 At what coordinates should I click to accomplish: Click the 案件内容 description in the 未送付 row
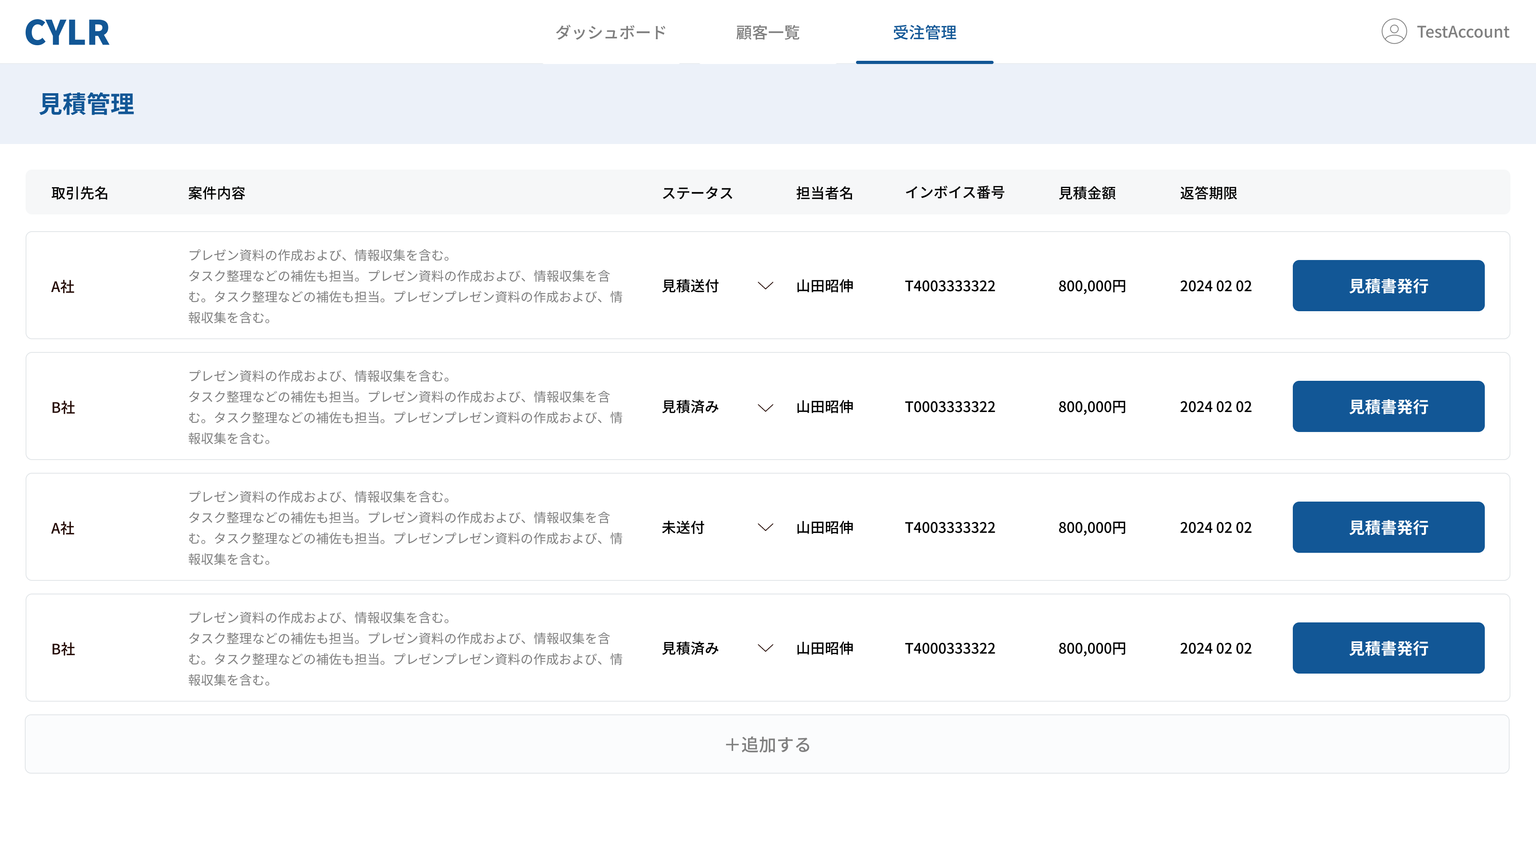[x=405, y=528]
